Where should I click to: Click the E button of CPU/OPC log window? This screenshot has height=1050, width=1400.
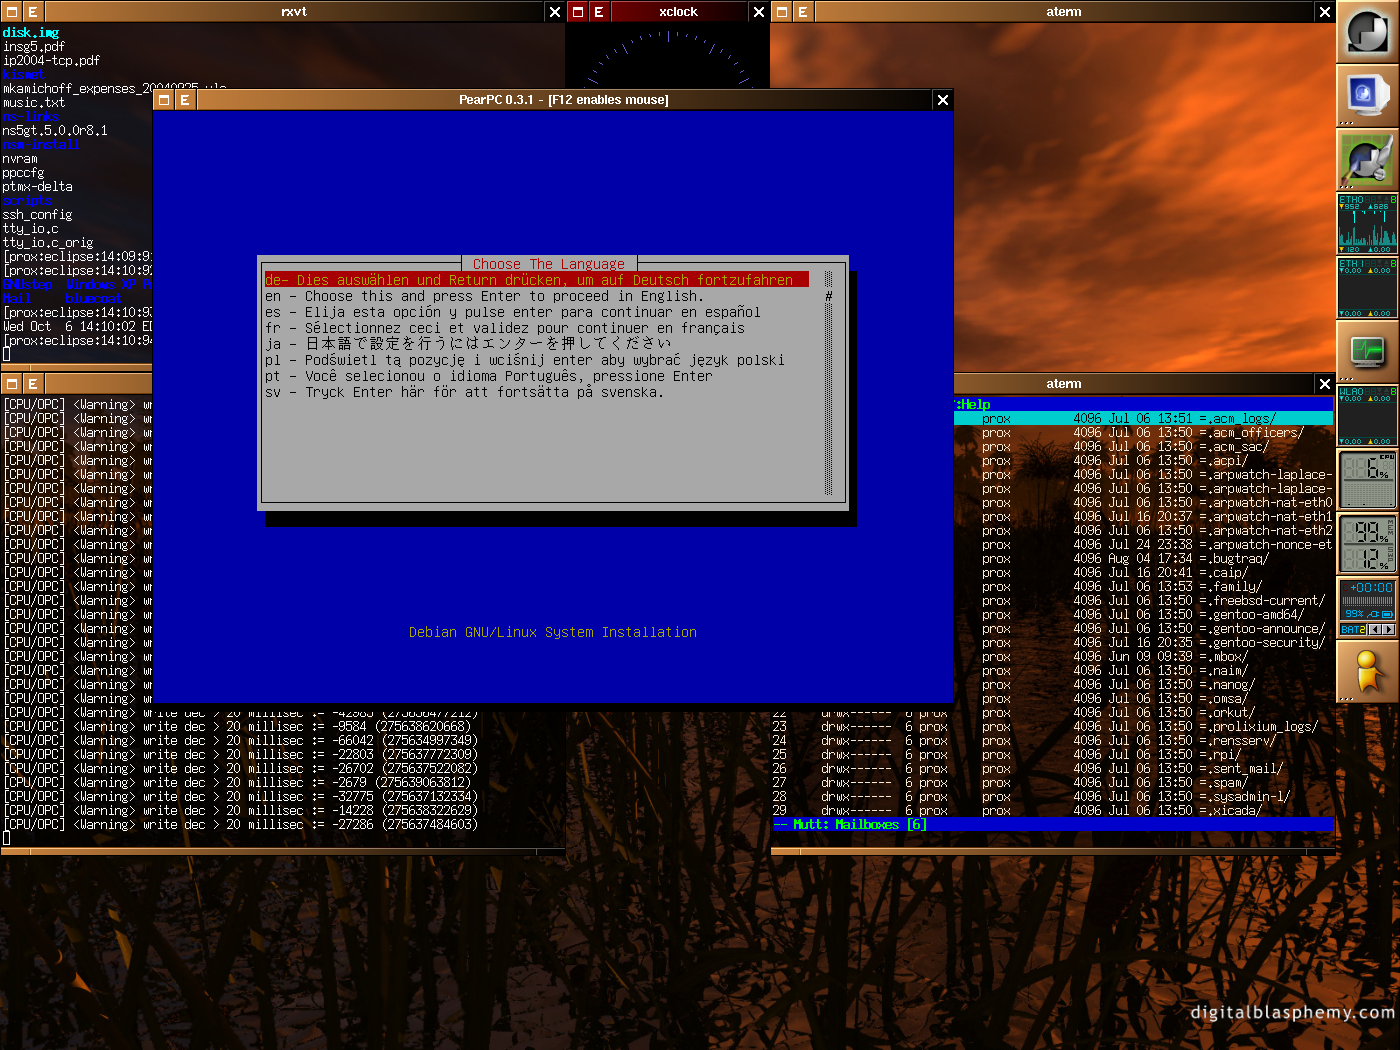pos(33,384)
